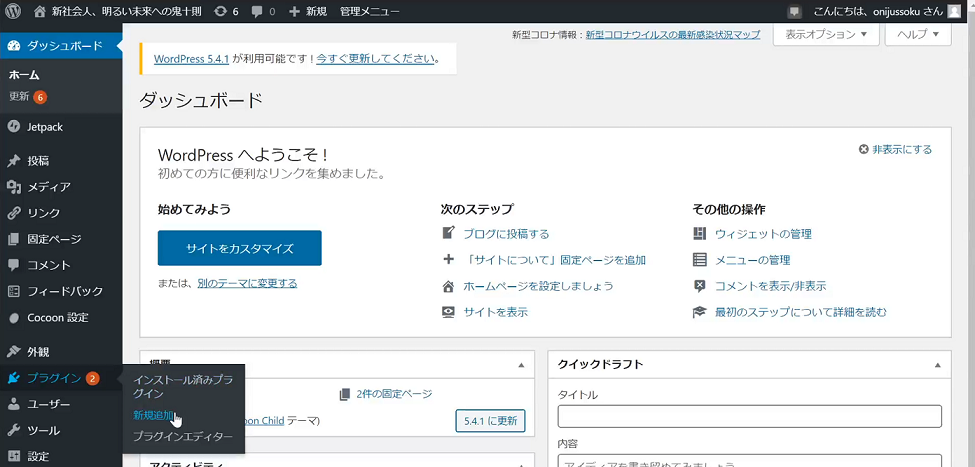Image resolution: width=975 pixels, height=467 pixels.
Task: Click the フィードバック sidebar icon
Action: 14,291
